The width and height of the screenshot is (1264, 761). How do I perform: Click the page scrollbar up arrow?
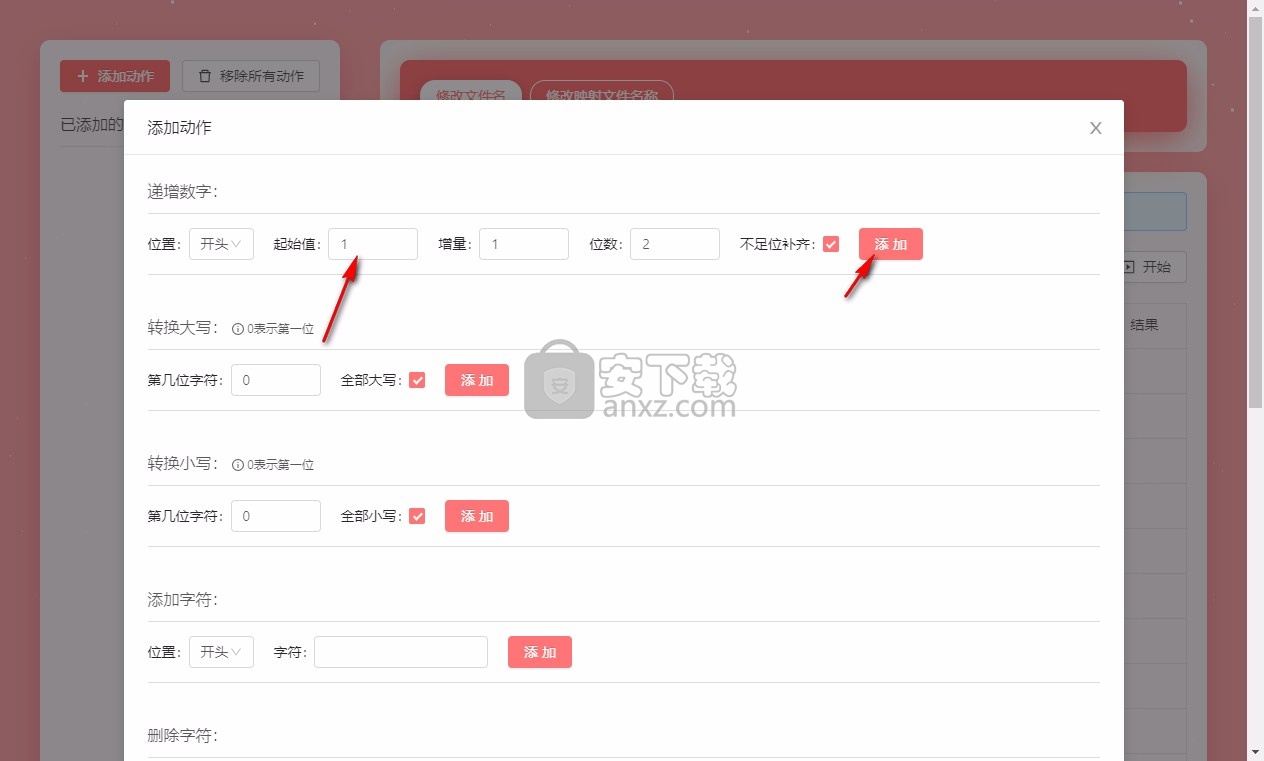click(x=1256, y=9)
